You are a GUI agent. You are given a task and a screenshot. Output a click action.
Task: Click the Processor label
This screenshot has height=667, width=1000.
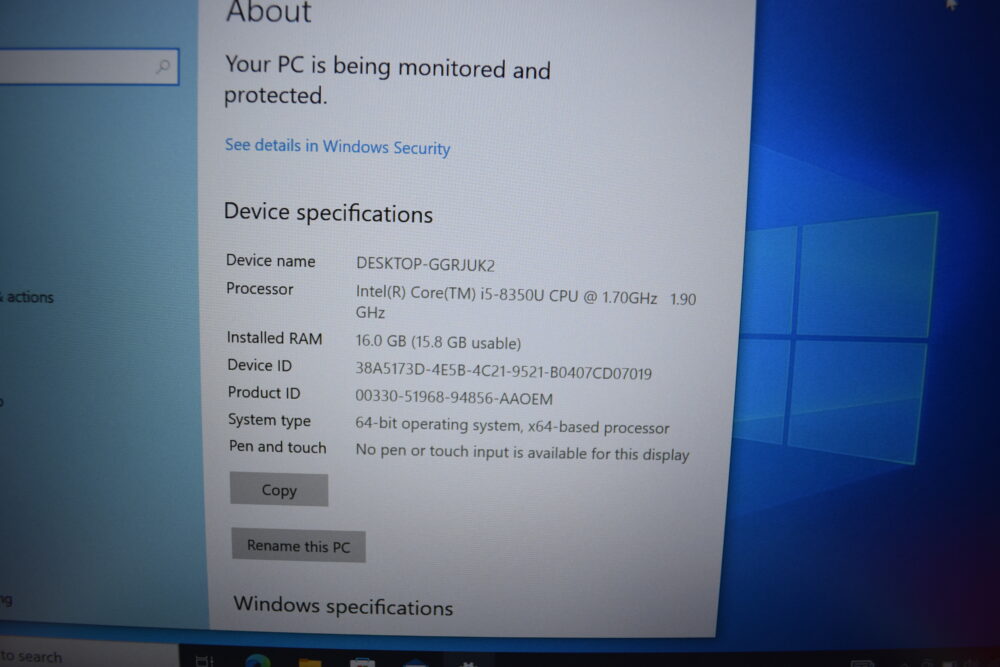260,289
